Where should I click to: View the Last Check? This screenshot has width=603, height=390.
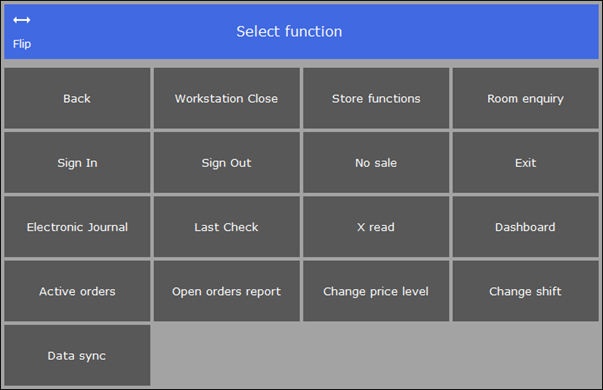click(x=227, y=227)
